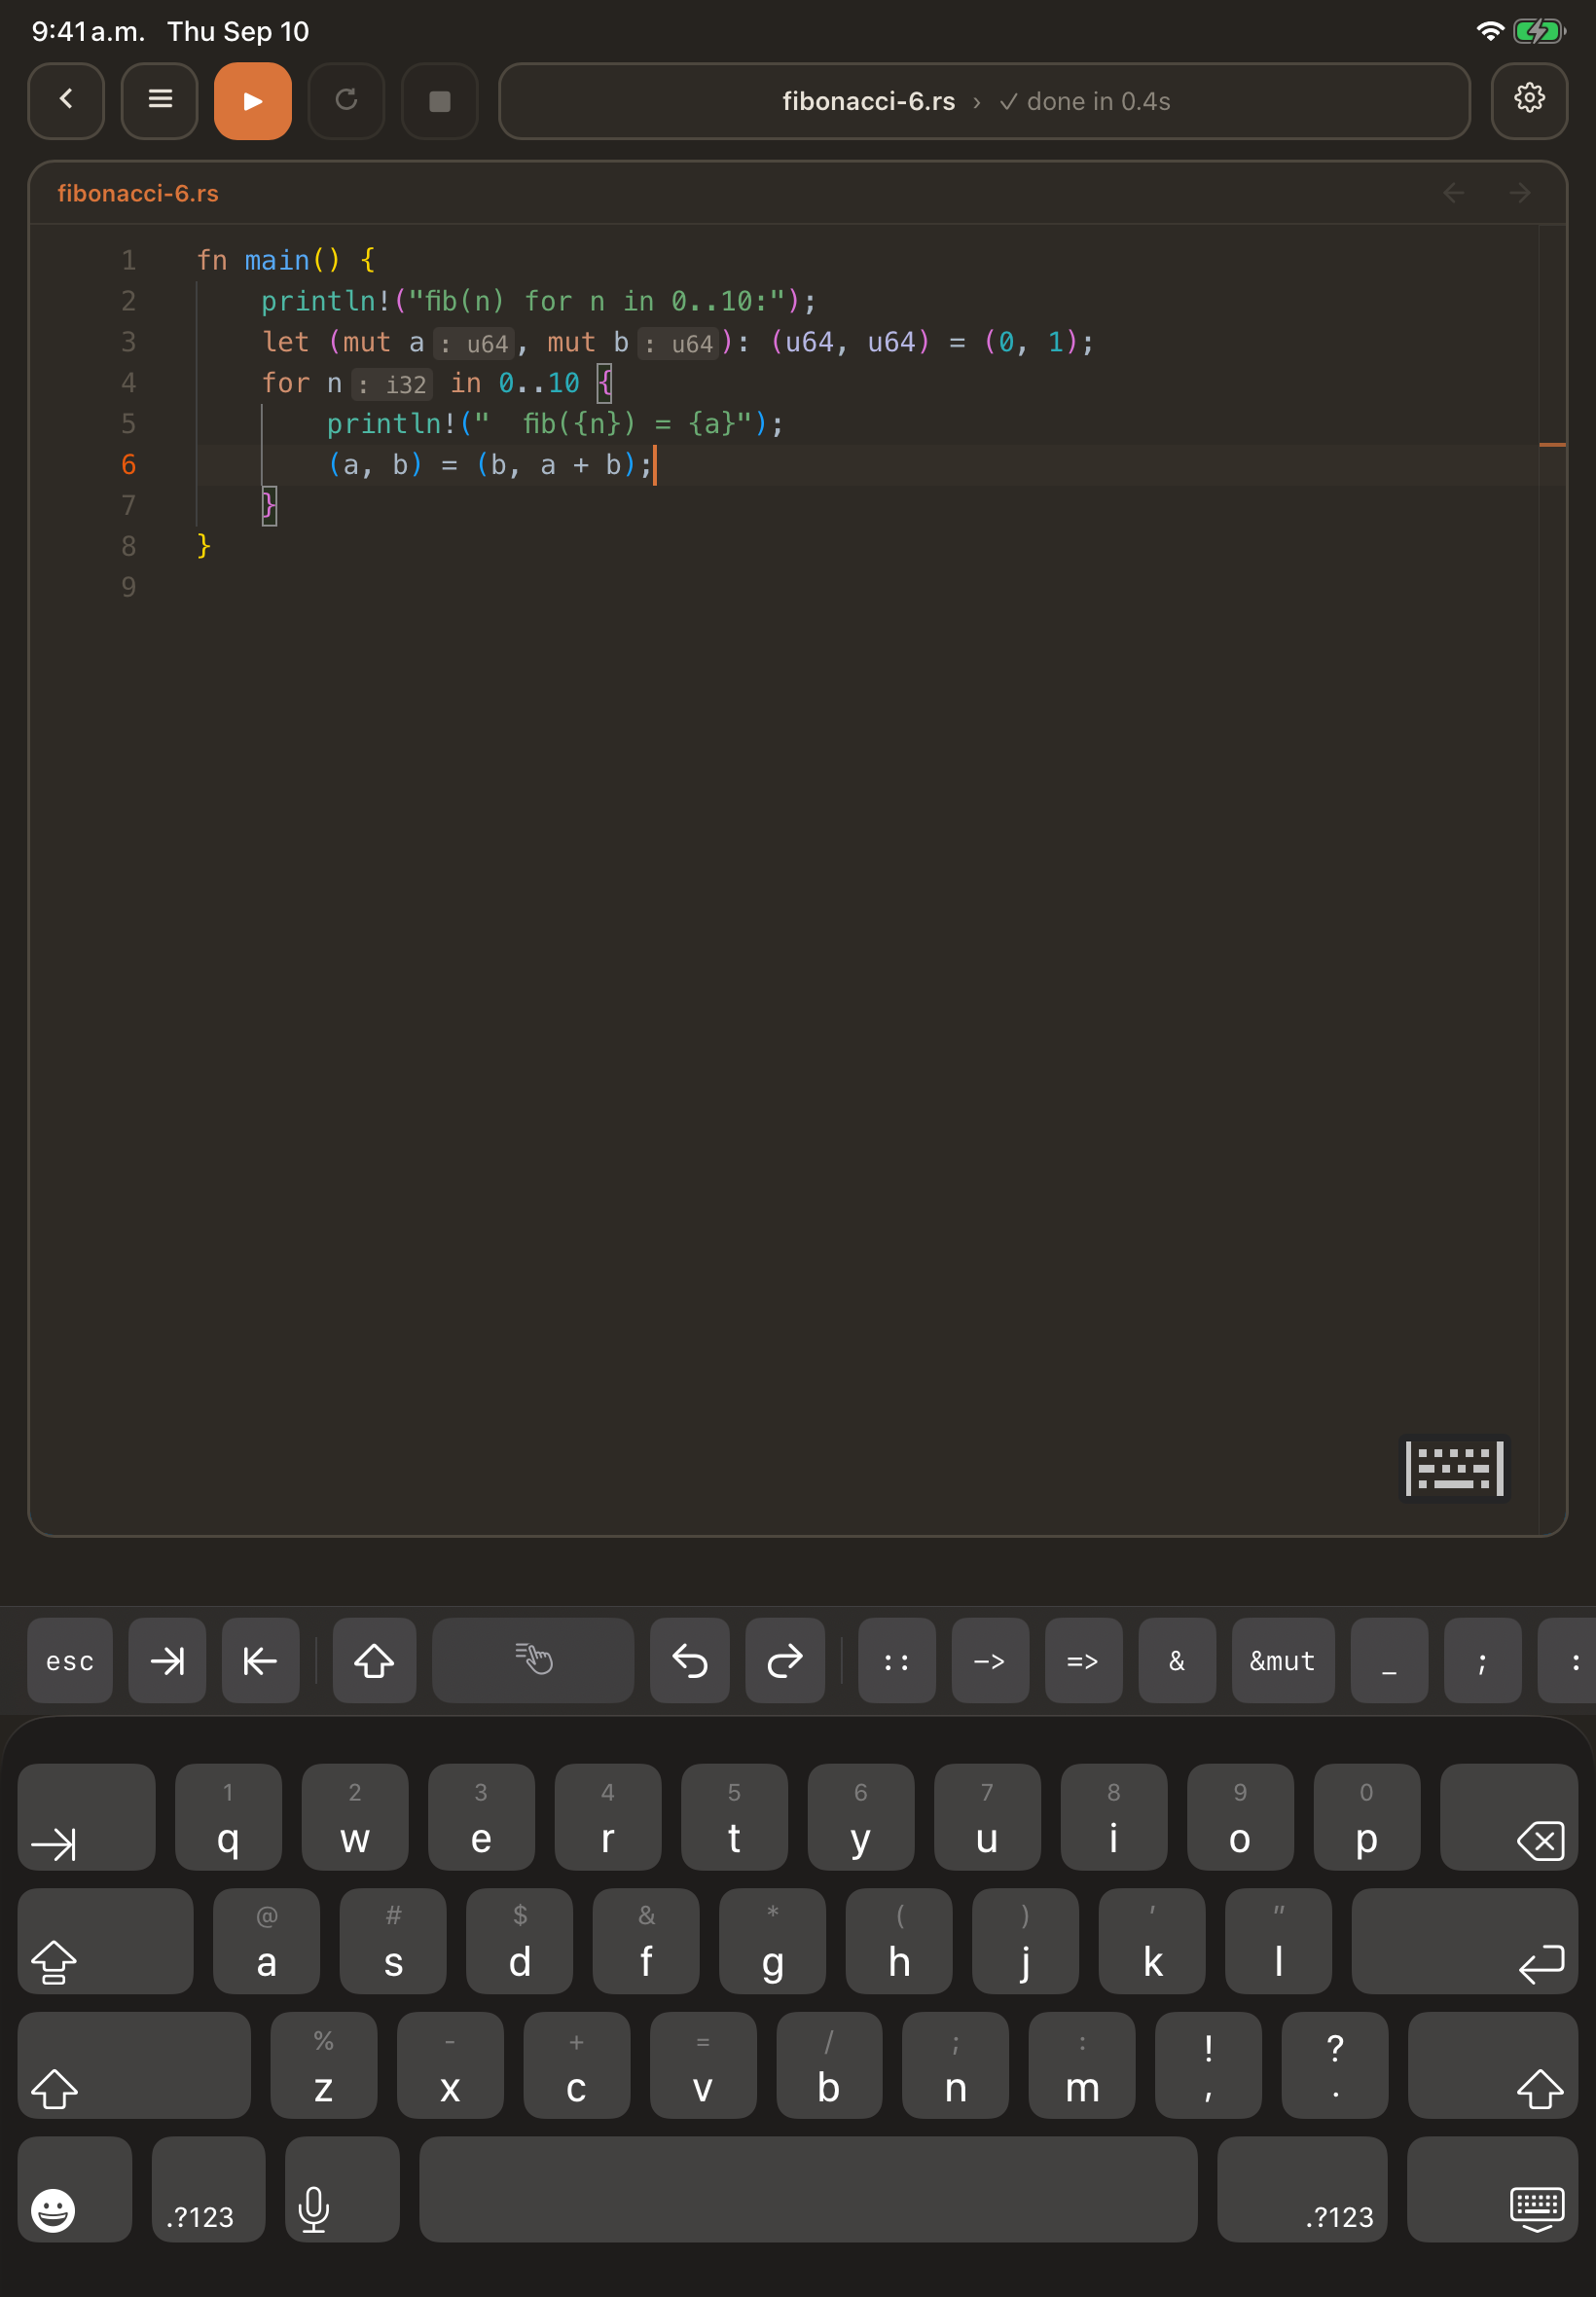The image size is (1596, 2297).
Task: Tap the backspace delete key
Action: [x=1509, y=1817]
